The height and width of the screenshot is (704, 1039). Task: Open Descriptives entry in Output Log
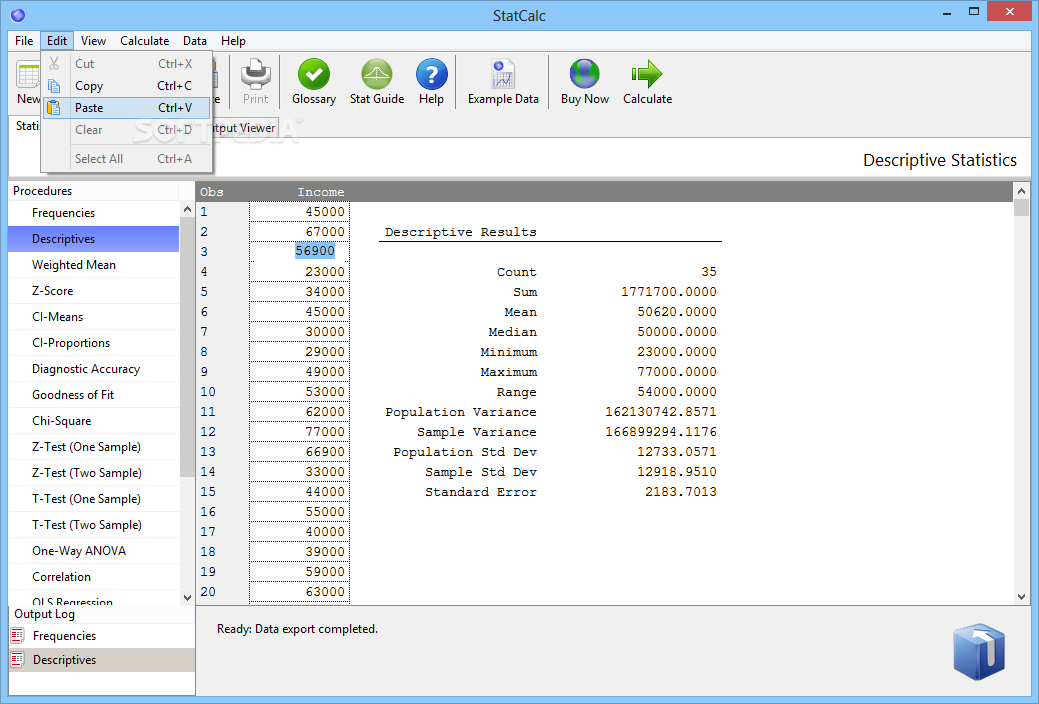tap(101, 660)
